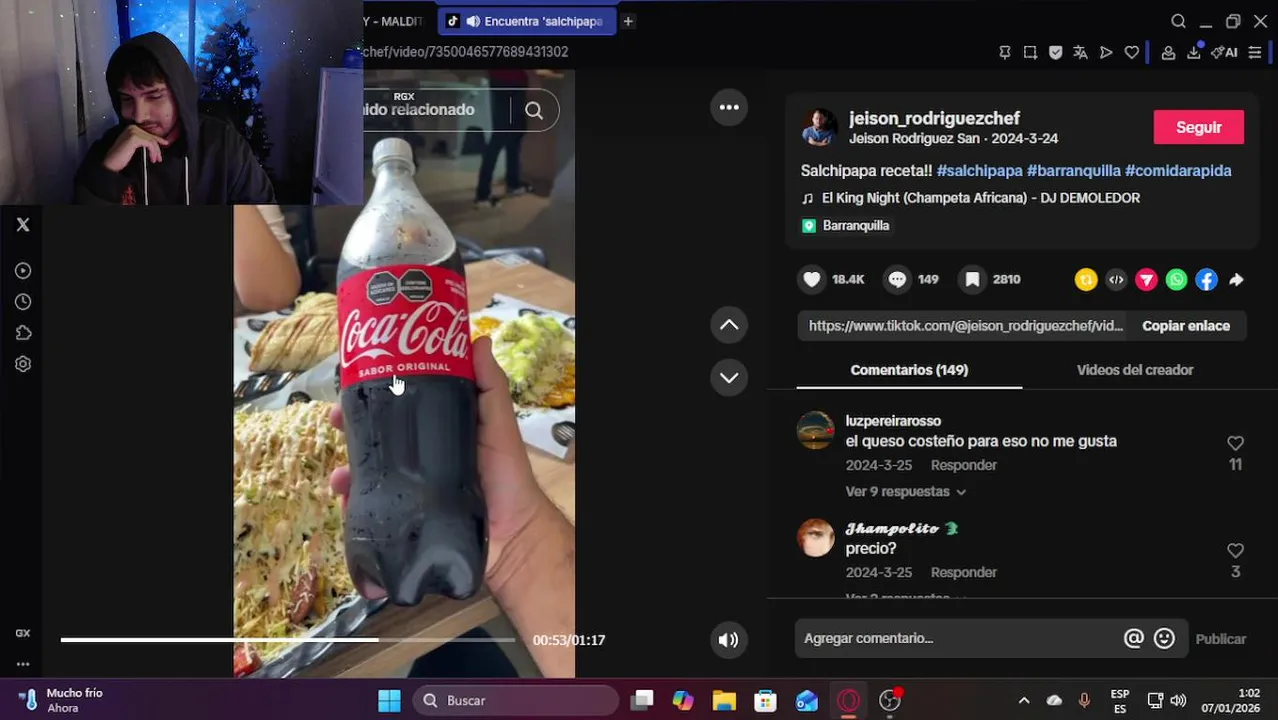Open the player icon in Opera sidebar

23,271
